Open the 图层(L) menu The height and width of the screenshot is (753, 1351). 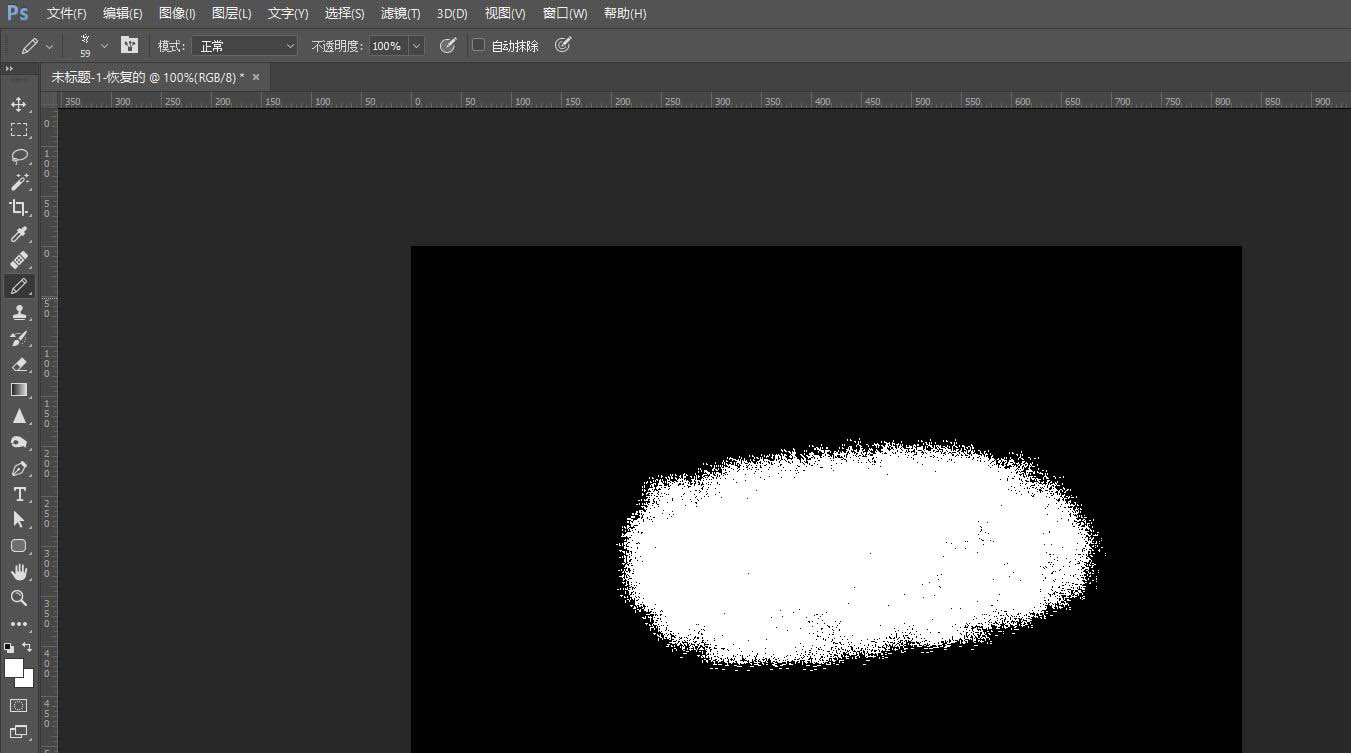(232, 14)
